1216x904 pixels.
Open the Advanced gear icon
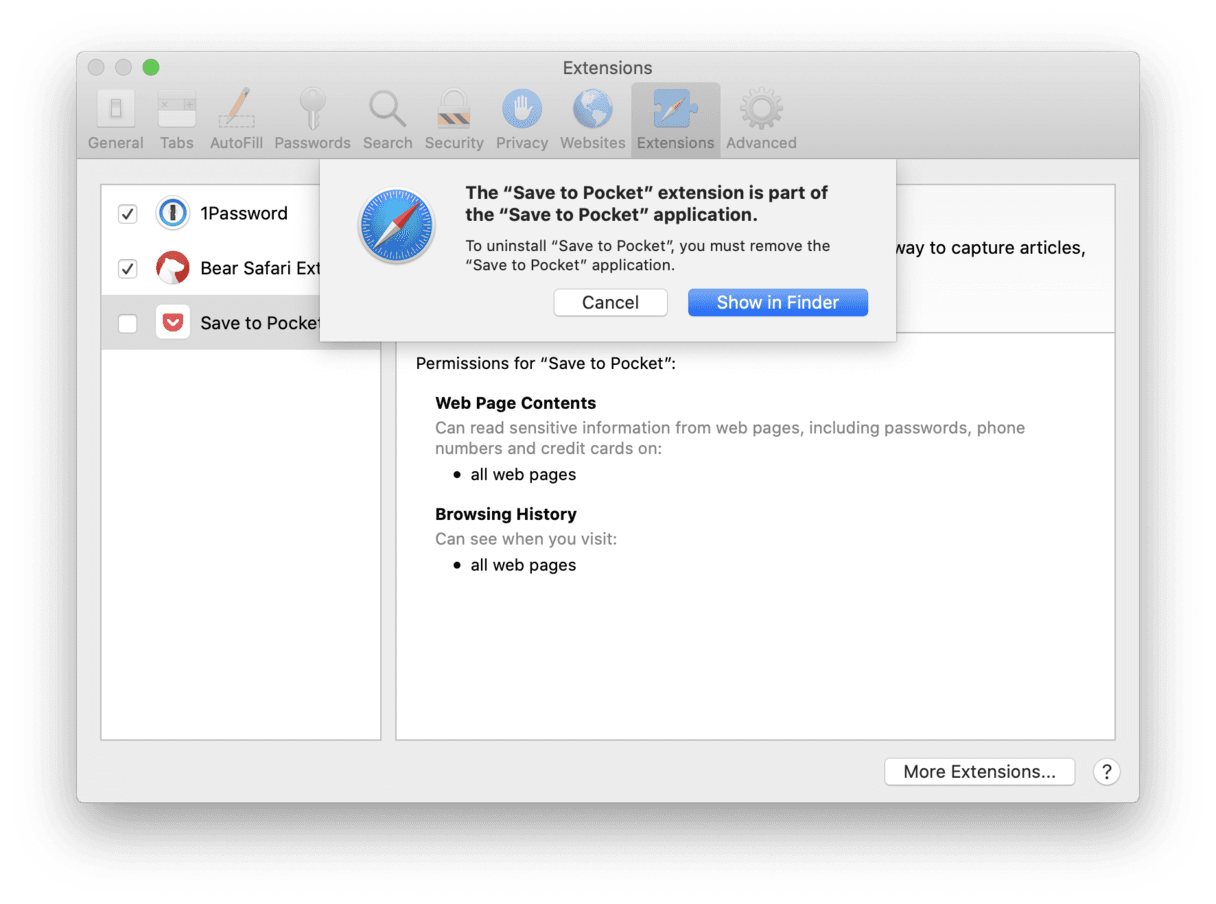761,109
